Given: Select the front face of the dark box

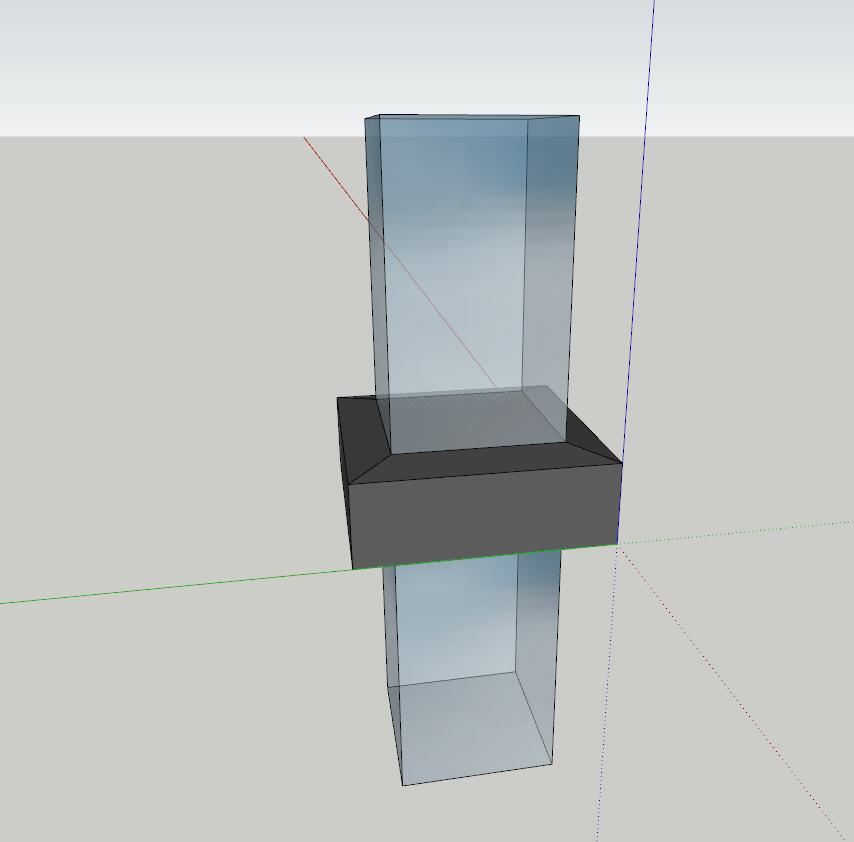Looking at the screenshot, I should (x=480, y=515).
